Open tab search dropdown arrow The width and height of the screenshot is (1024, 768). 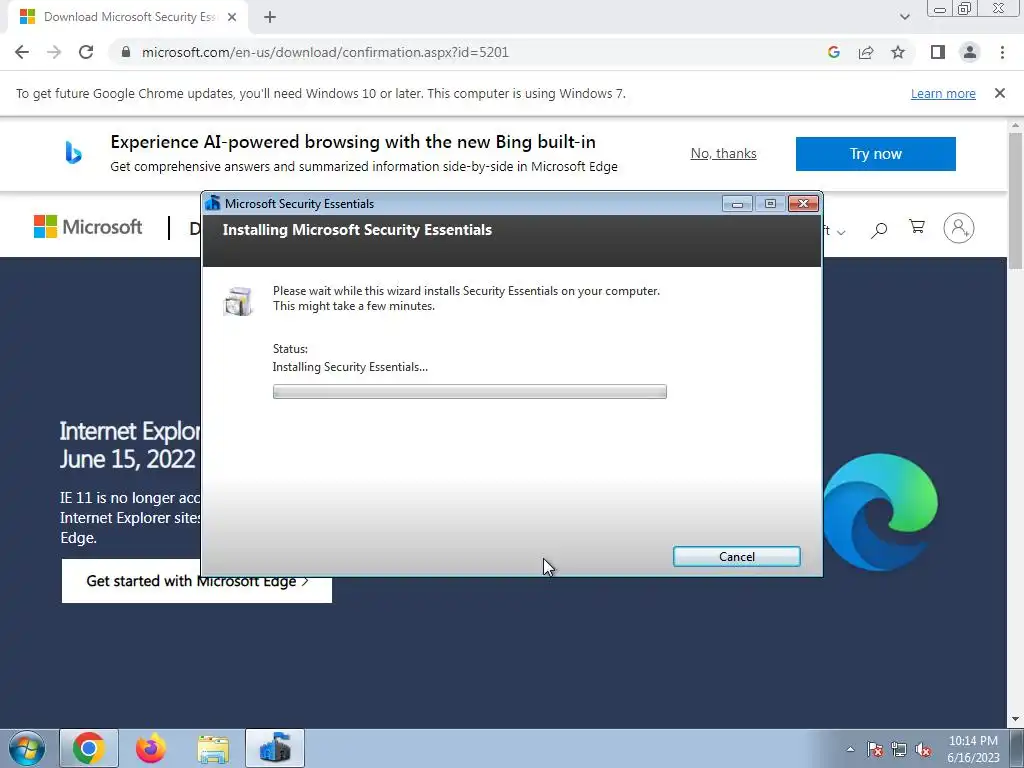(904, 17)
